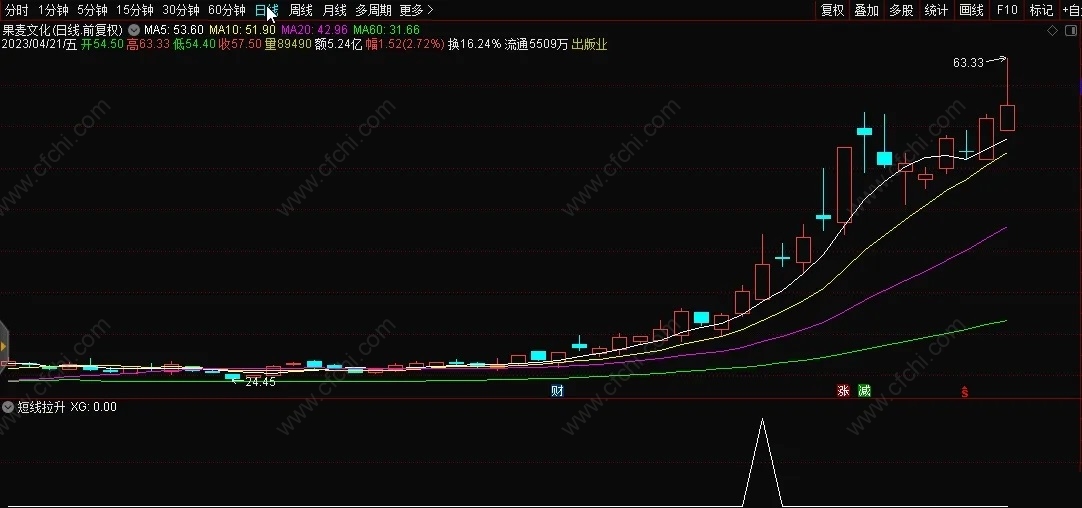This screenshot has height=508, width=1082.
Task: Click the MA60: 31.66 label
Action: click(x=386, y=30)
